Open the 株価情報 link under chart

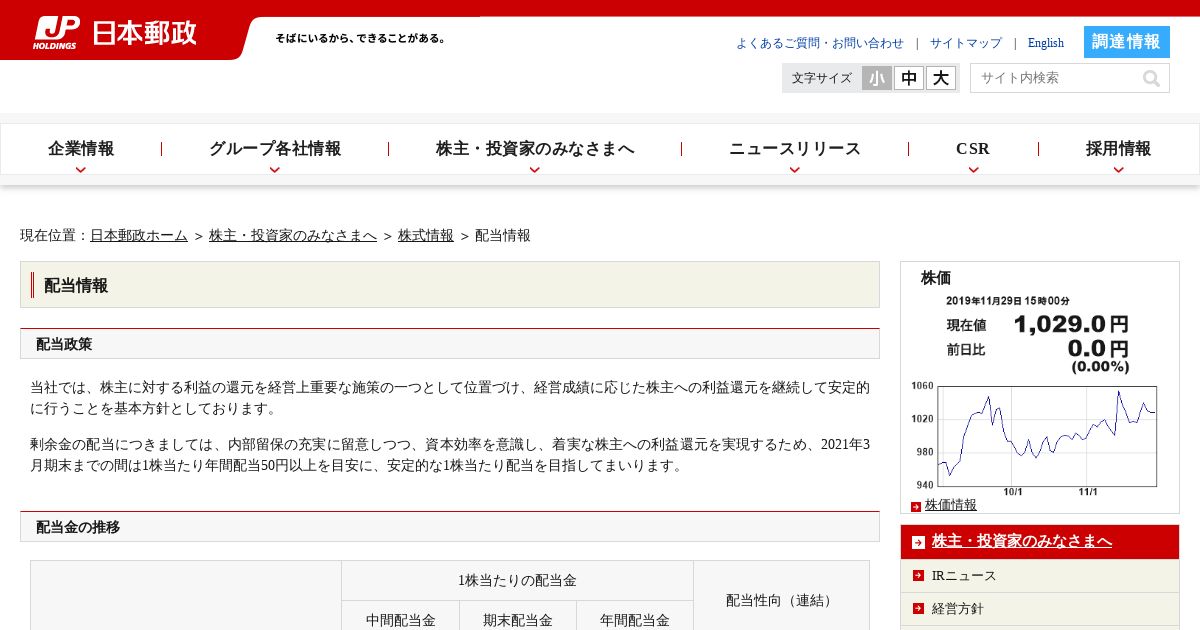tap(951, 505)
